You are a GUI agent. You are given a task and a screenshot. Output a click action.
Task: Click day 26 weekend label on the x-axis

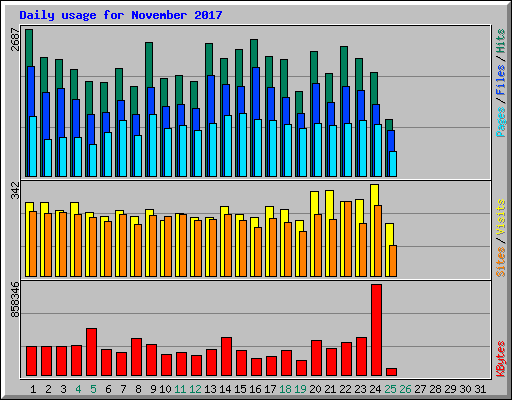pyautogui.click(x=405, y=389)
